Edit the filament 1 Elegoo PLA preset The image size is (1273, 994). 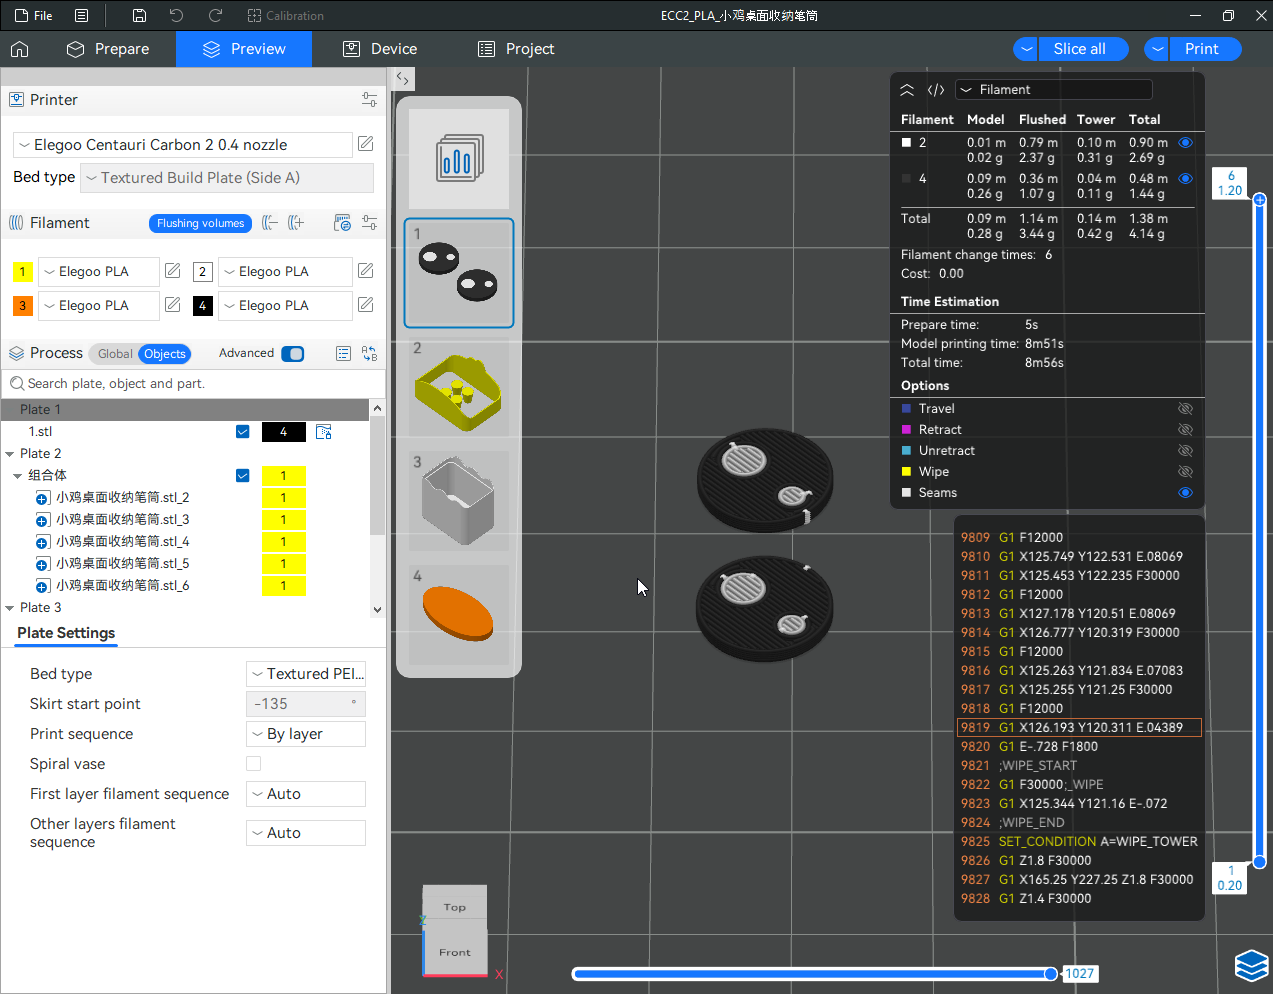point(172,271)
